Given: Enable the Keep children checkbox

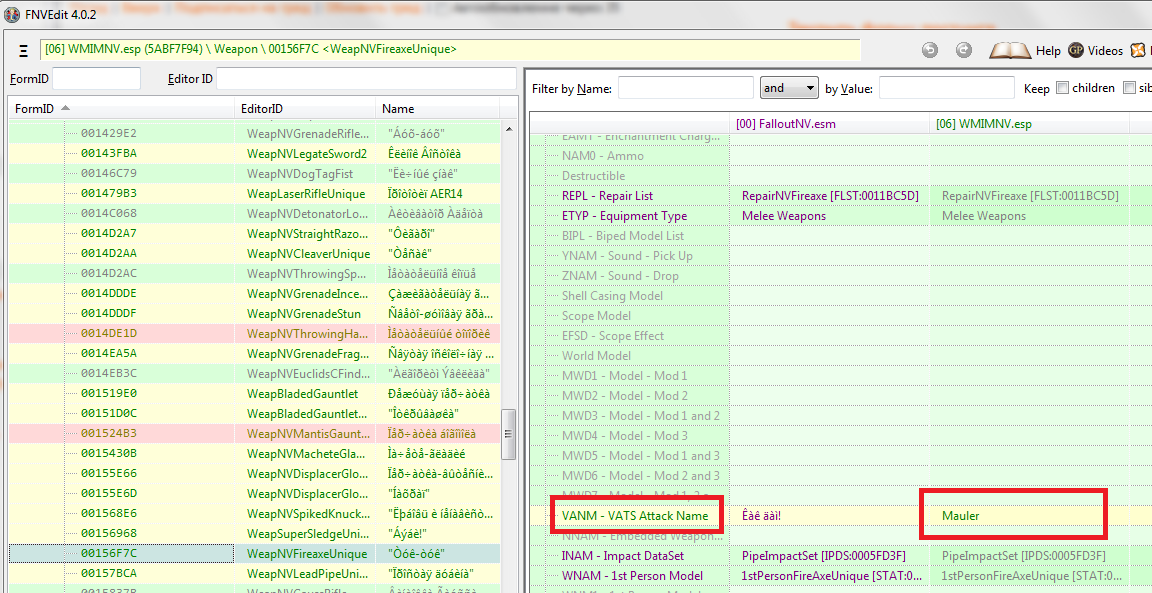Looking at the screenshot, I should pos(1062,88).
